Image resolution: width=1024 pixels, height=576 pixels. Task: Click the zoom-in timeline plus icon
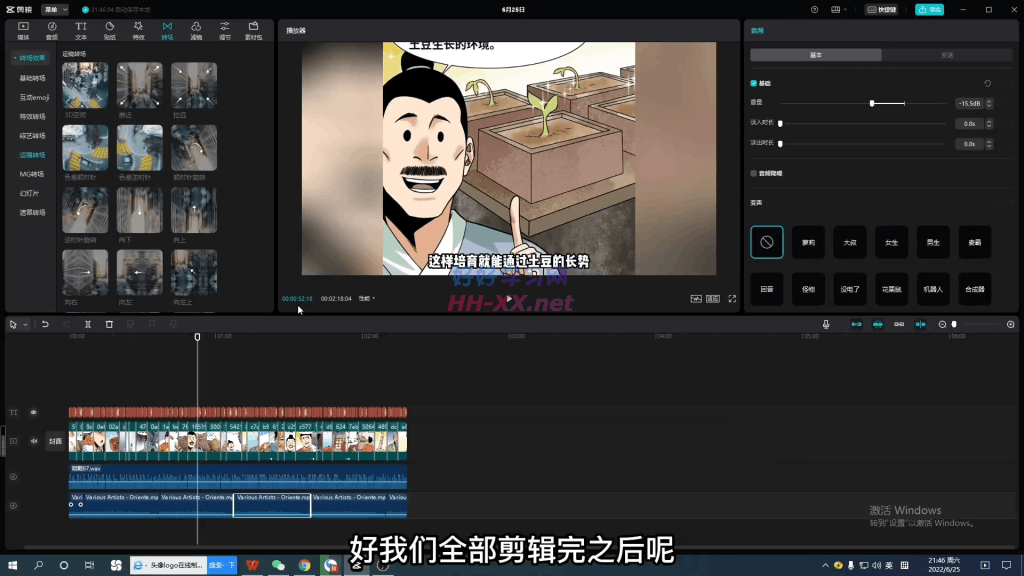coord(1010,324)
